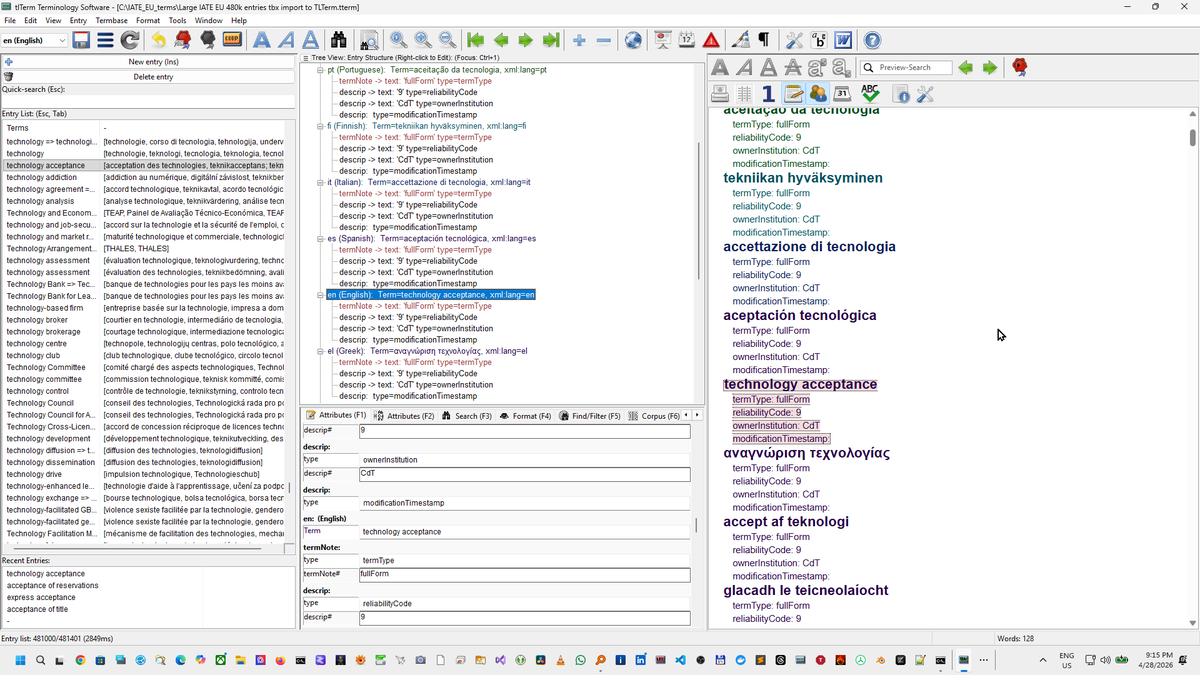Click the yellow Undo arrow icon
This screenshot has height=675, width=1200.
(158, 40)
